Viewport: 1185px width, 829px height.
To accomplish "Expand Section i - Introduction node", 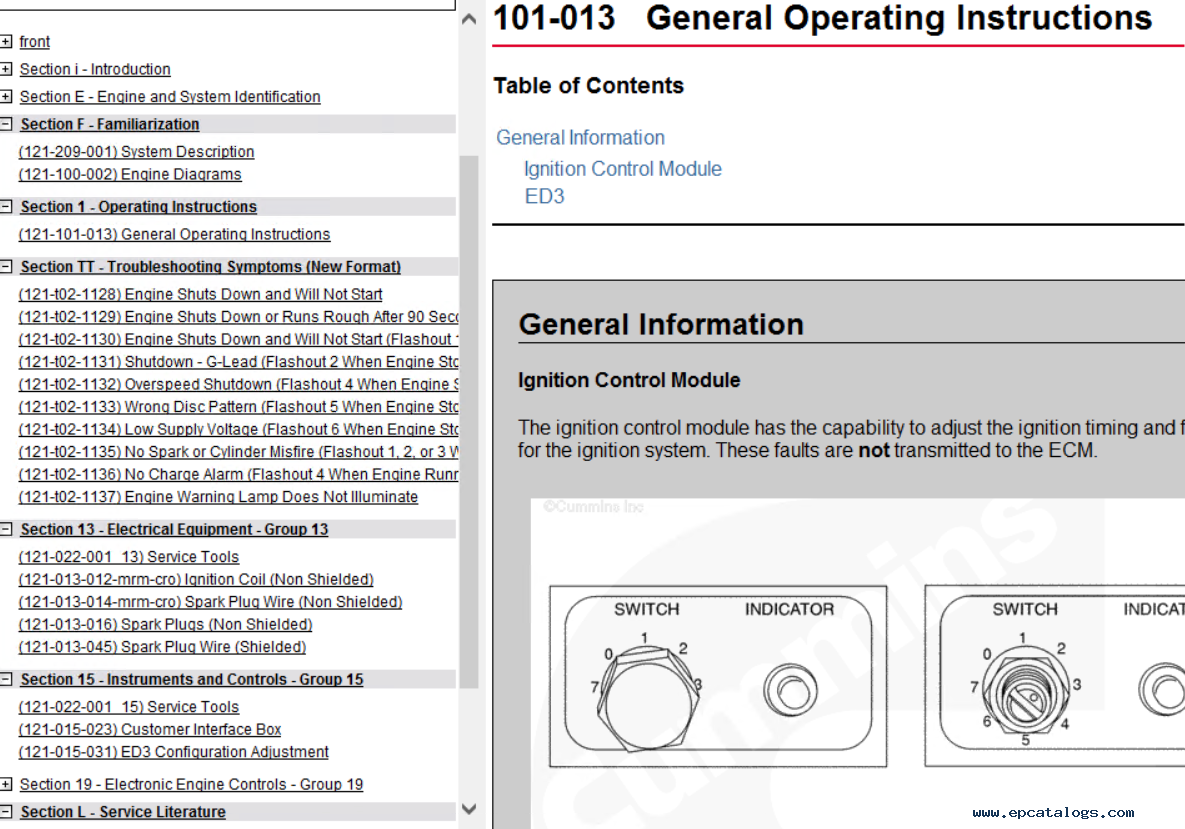I will 6,70.
